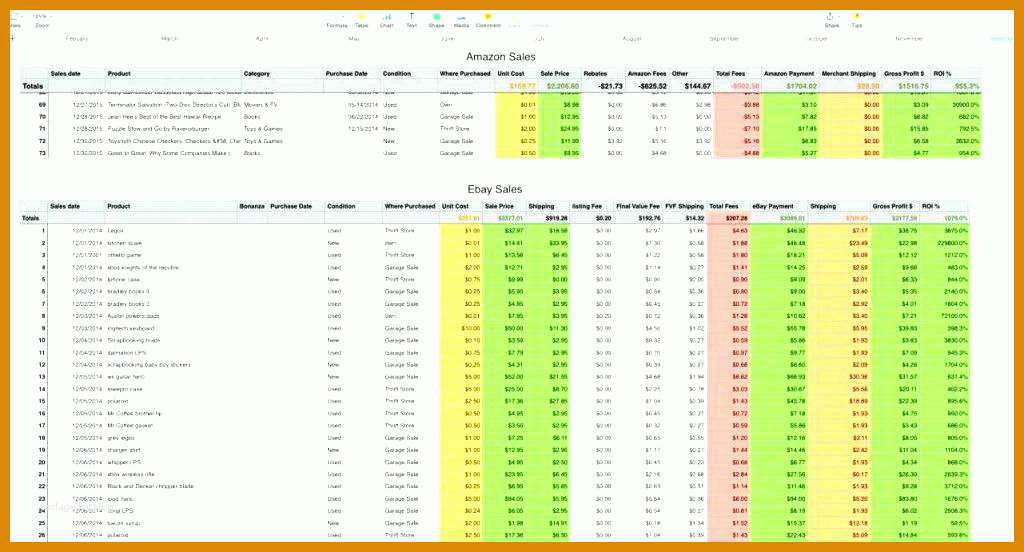Viewport: 1024px width, 552px height.
Task: Select Ebay row number 20
Action: tap(42, 462)
